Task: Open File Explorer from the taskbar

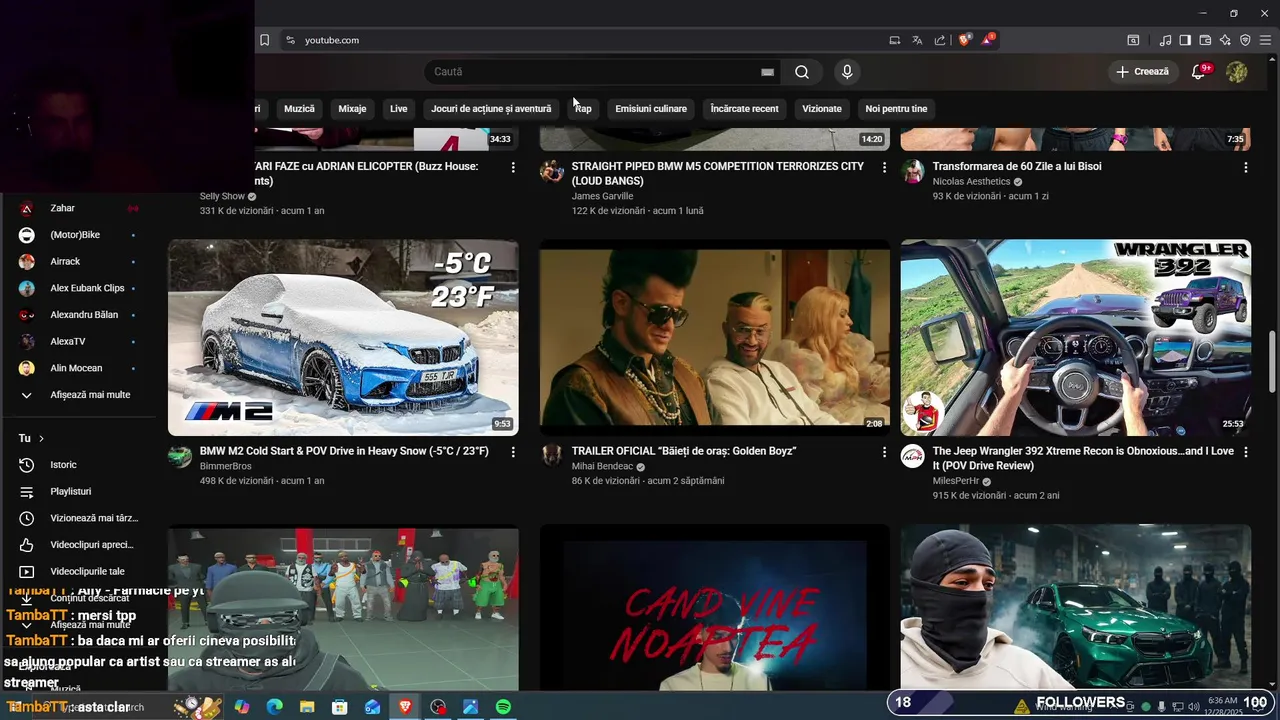Action: click(x=307, y=707)
